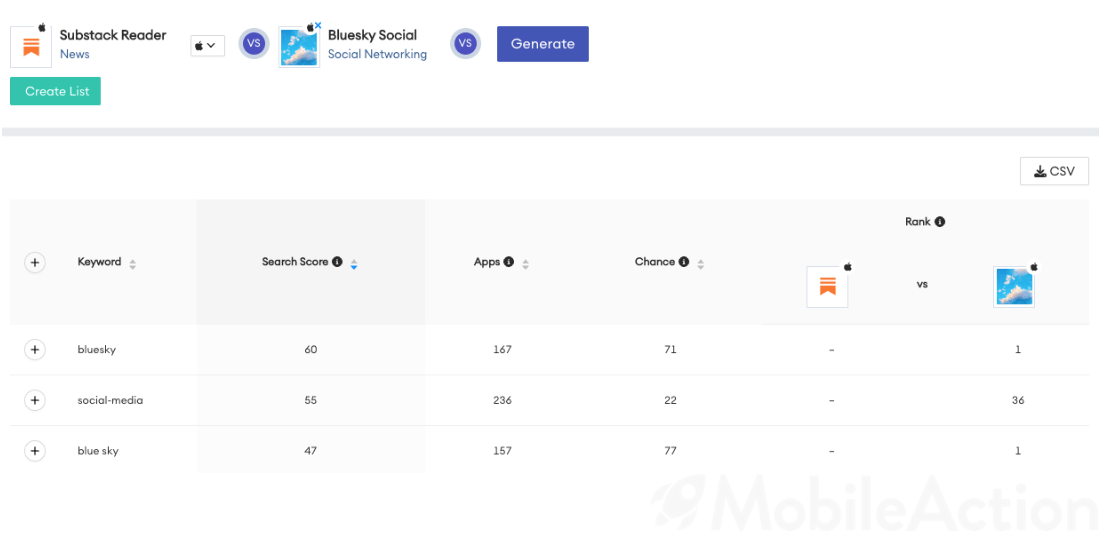Click the Substack Reader app icon in header

tap(31, 47)
